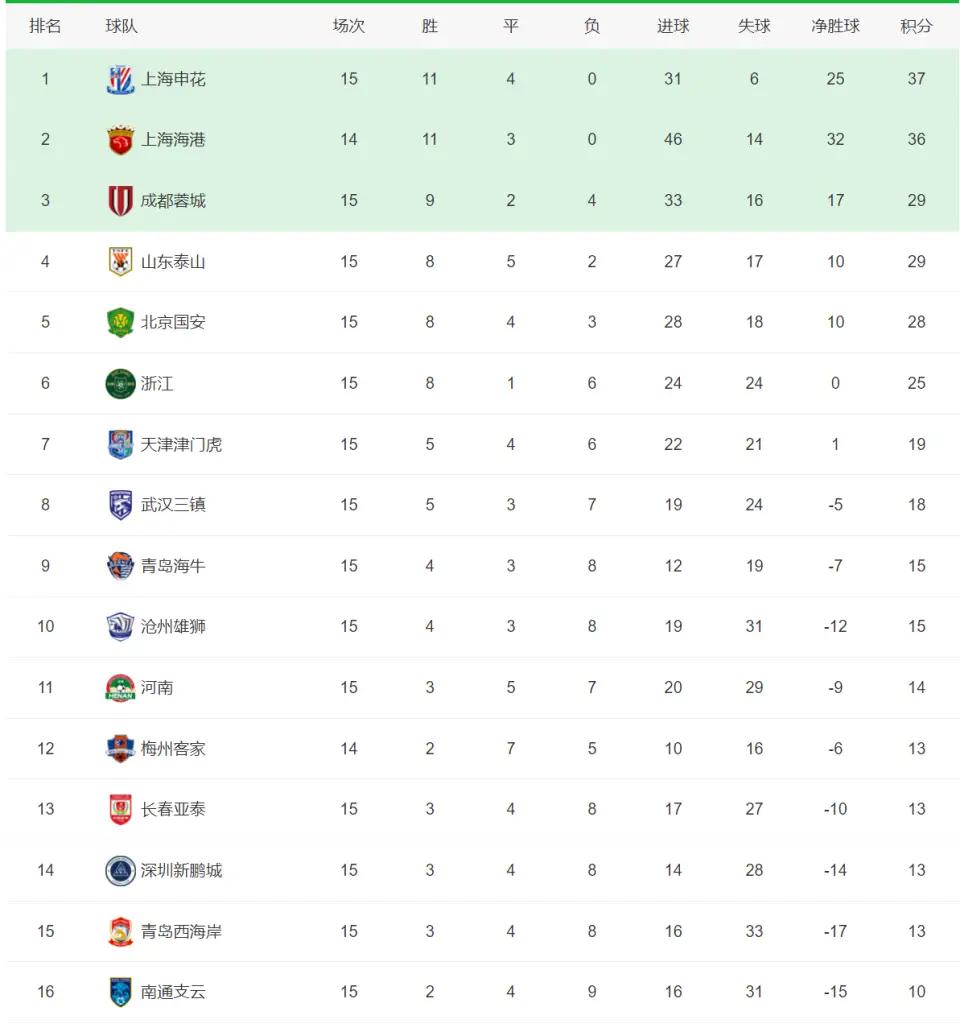Click the Wuhan Three Towns (武汉三镇) logo
This screenshot has height=1036, width=960.
(120, 505)
